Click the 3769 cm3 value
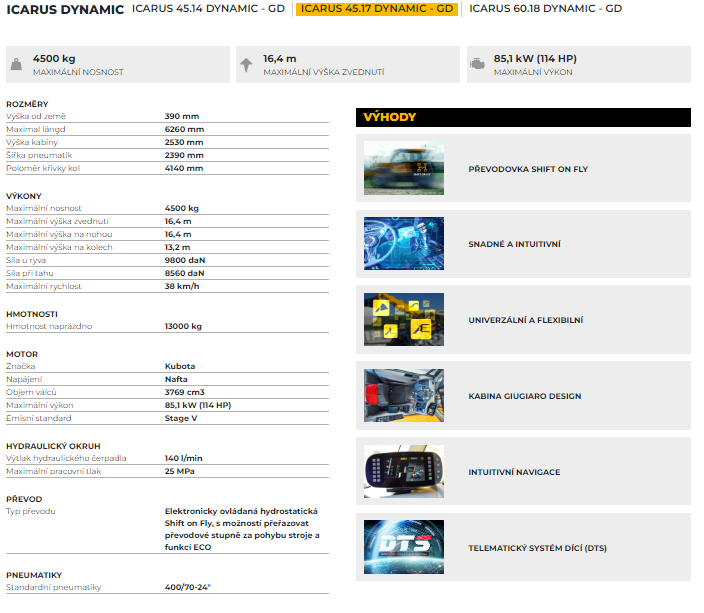Viewport: 704px width, 613px height. coord(184,392)
